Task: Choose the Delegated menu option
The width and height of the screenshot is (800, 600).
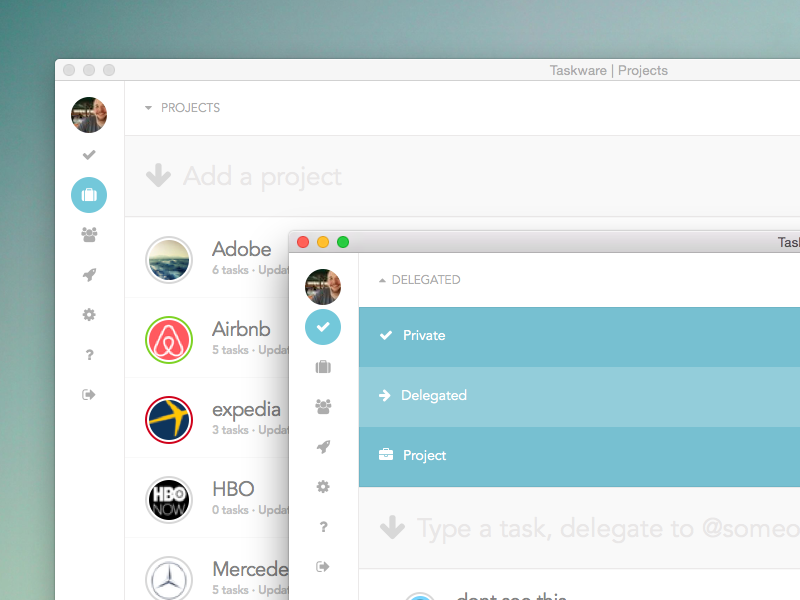Action: 579,396
